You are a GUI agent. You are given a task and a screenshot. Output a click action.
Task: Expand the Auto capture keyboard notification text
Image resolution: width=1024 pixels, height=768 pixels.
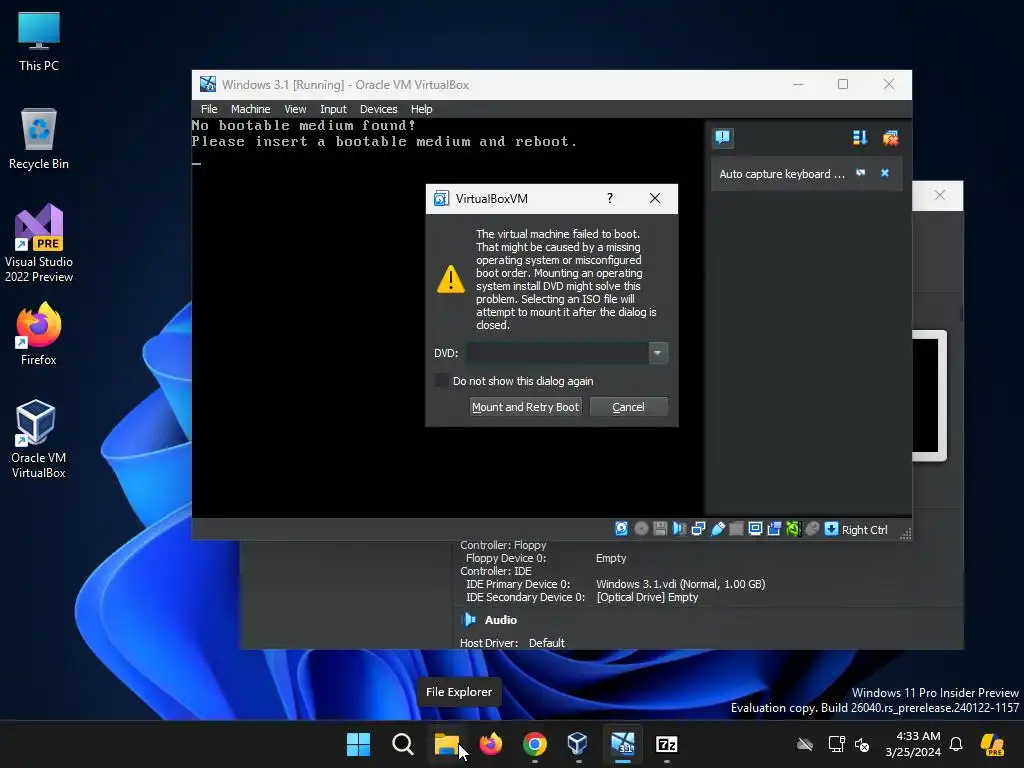(782, 174)
